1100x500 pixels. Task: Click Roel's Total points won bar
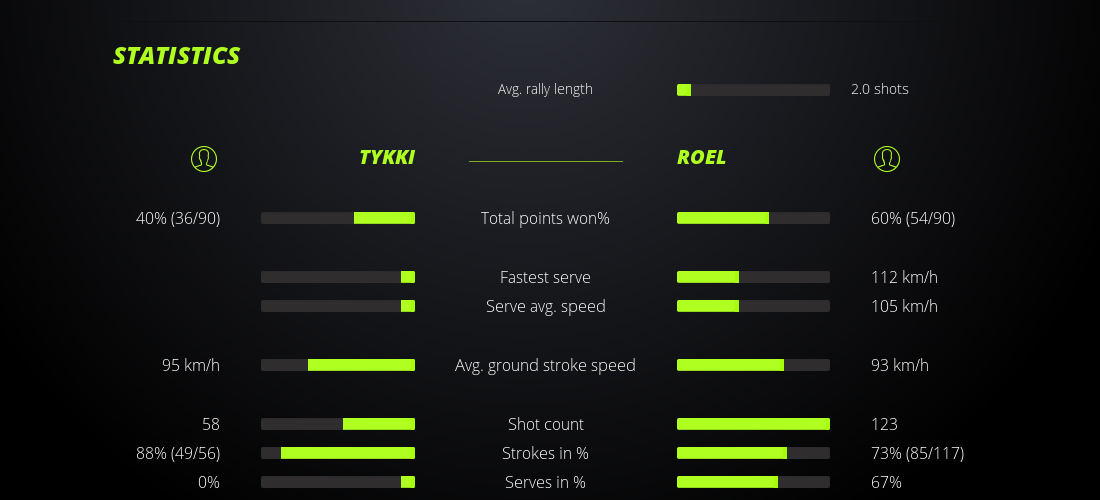point(753,218)
